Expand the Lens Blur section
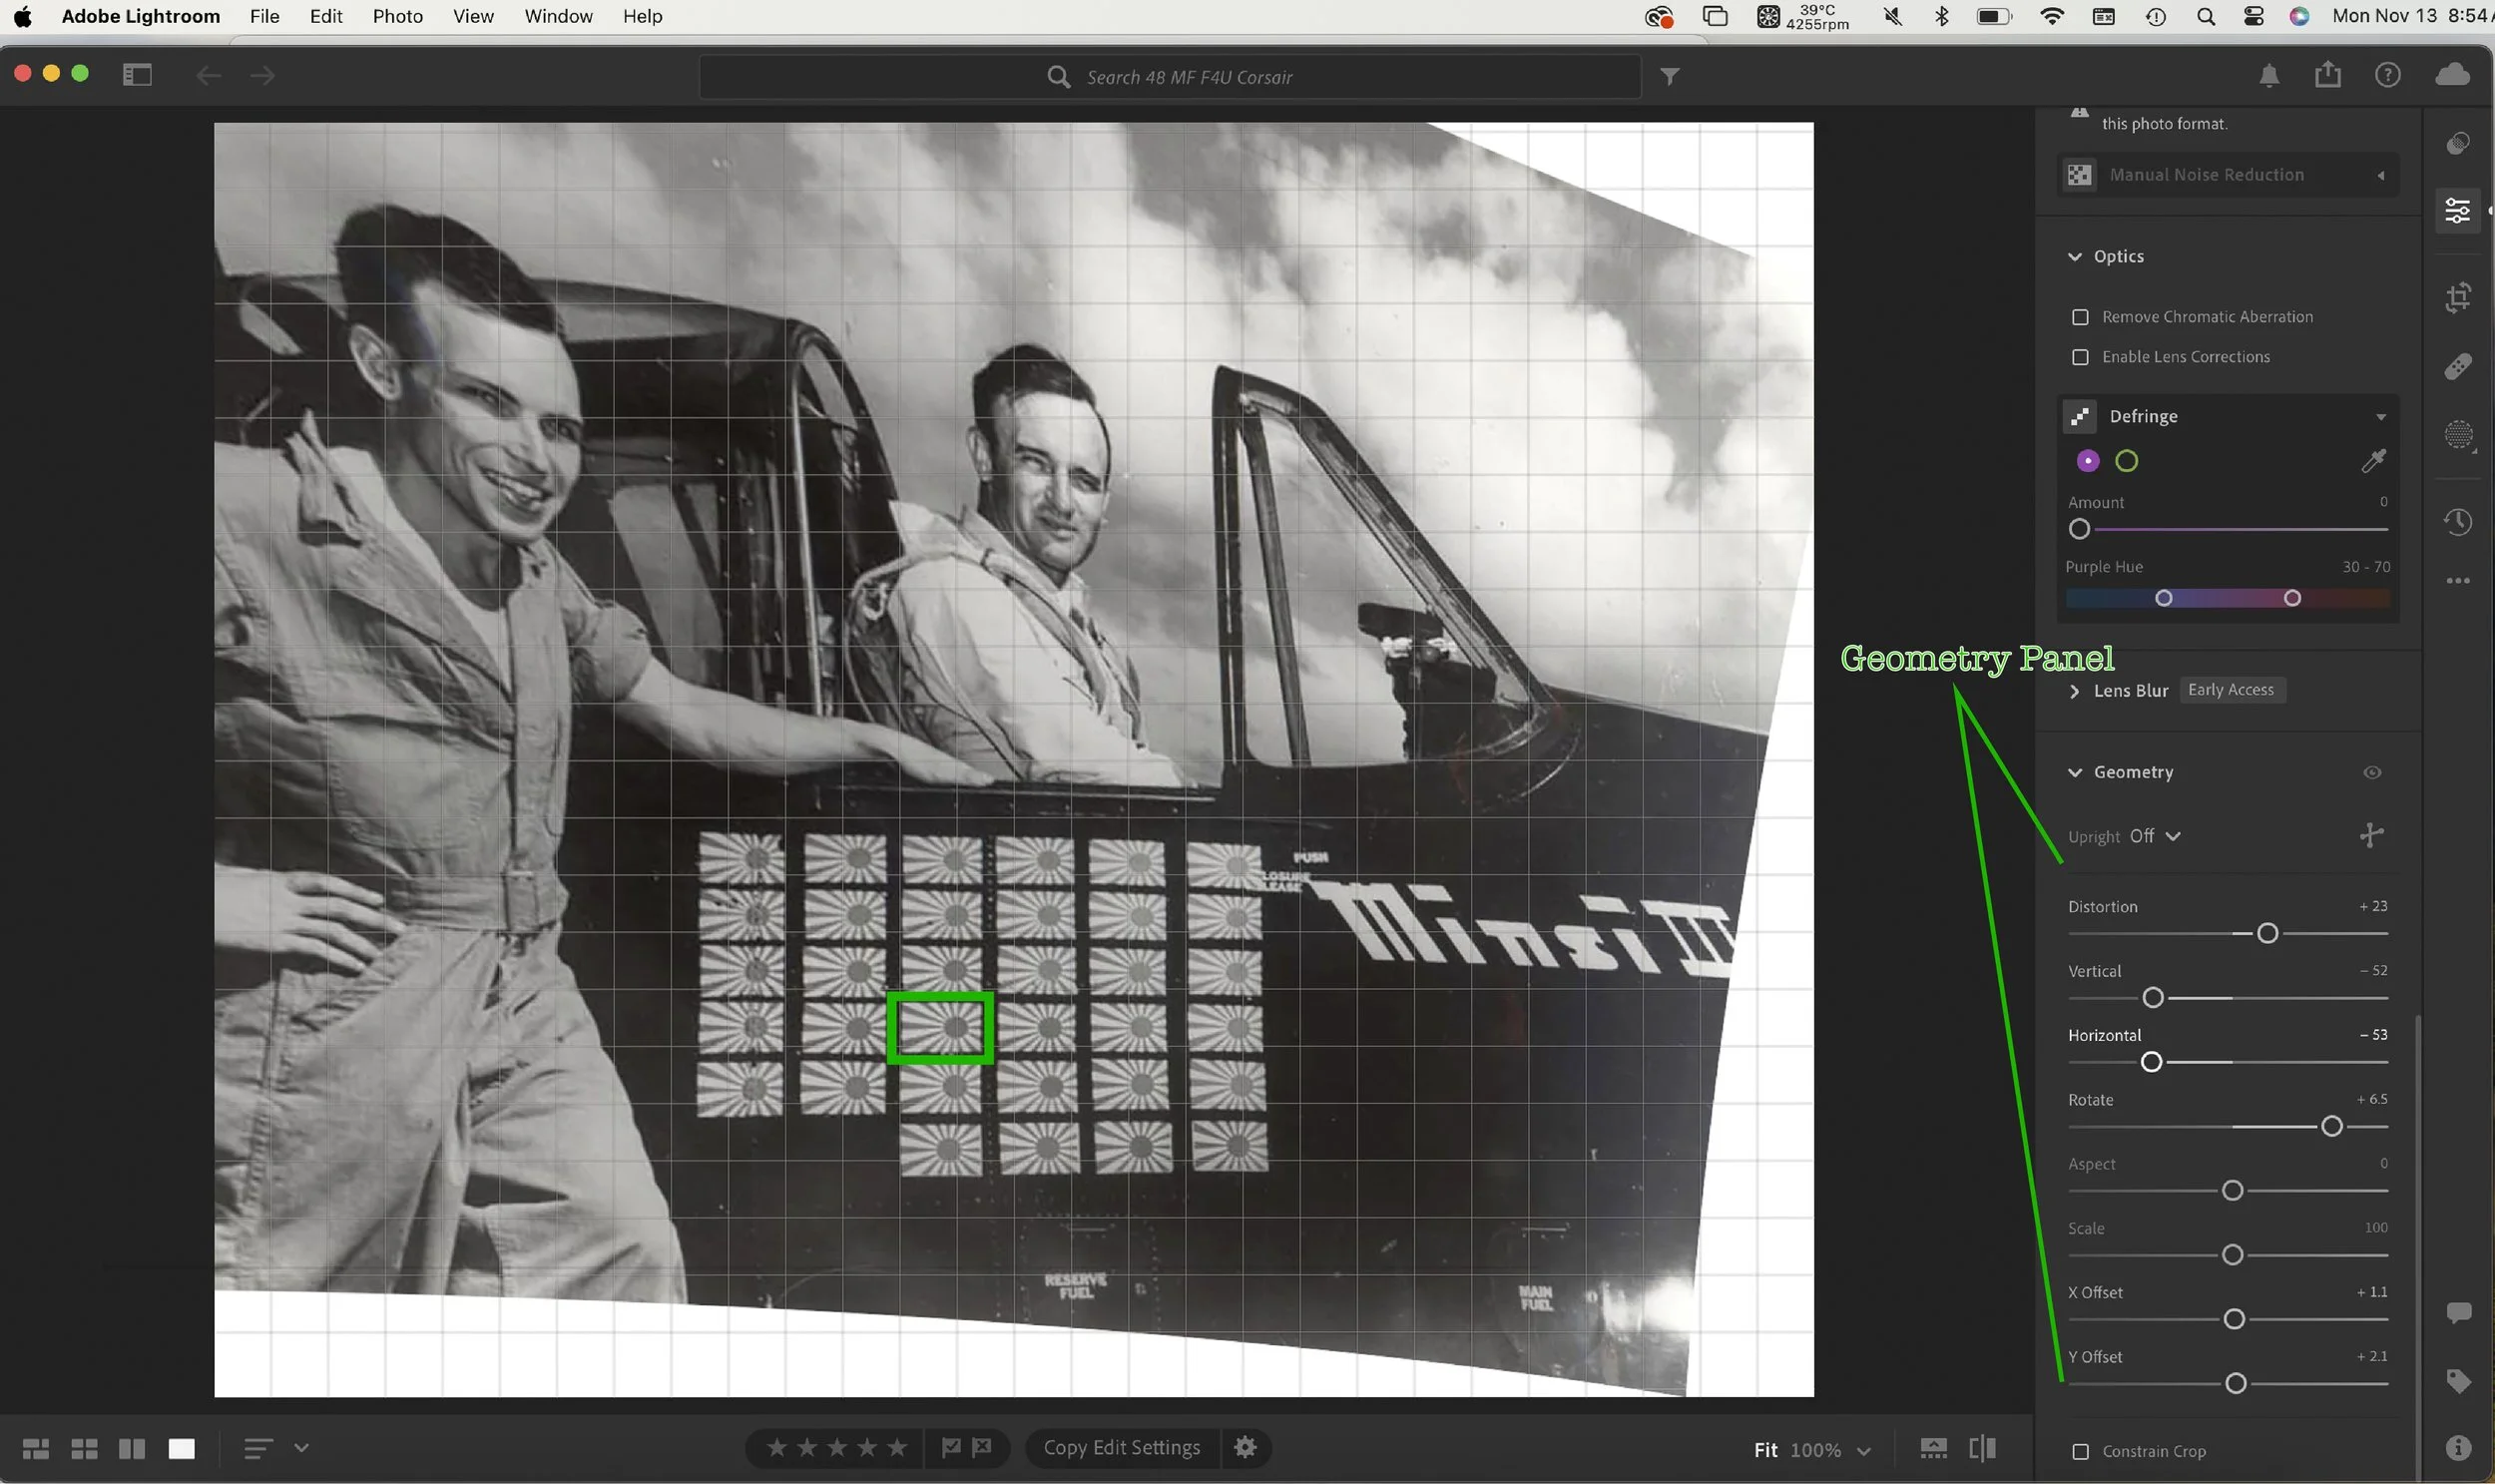 [2074, 691]
